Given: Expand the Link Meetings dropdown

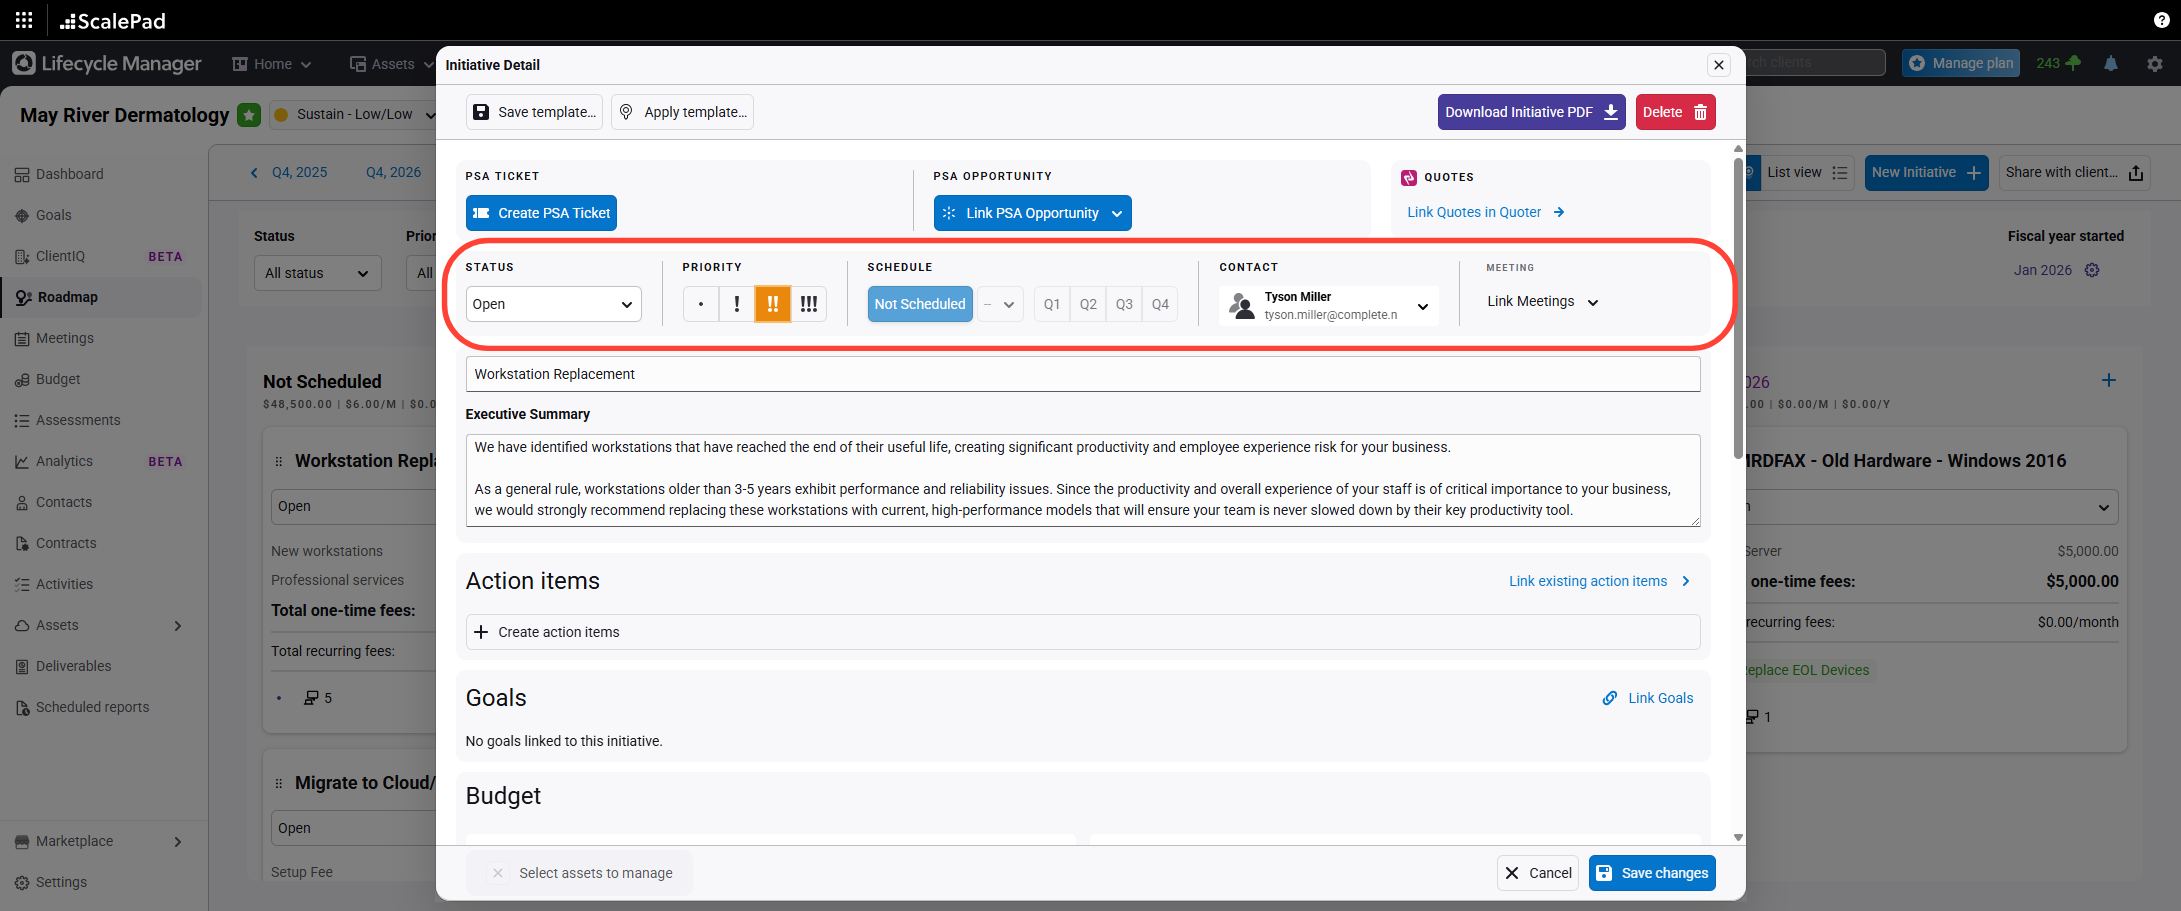Looking at the screenshot, I should [1543, 301].
